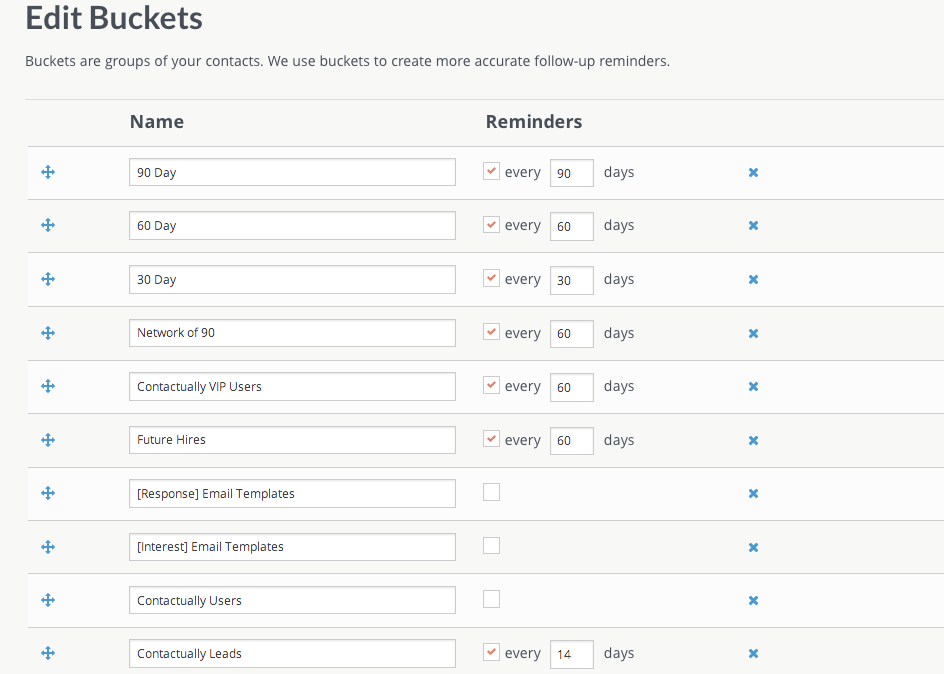Delete the 60 Day bucket
This screenshot has width=944, height=674.
click(x=753, y=226)
